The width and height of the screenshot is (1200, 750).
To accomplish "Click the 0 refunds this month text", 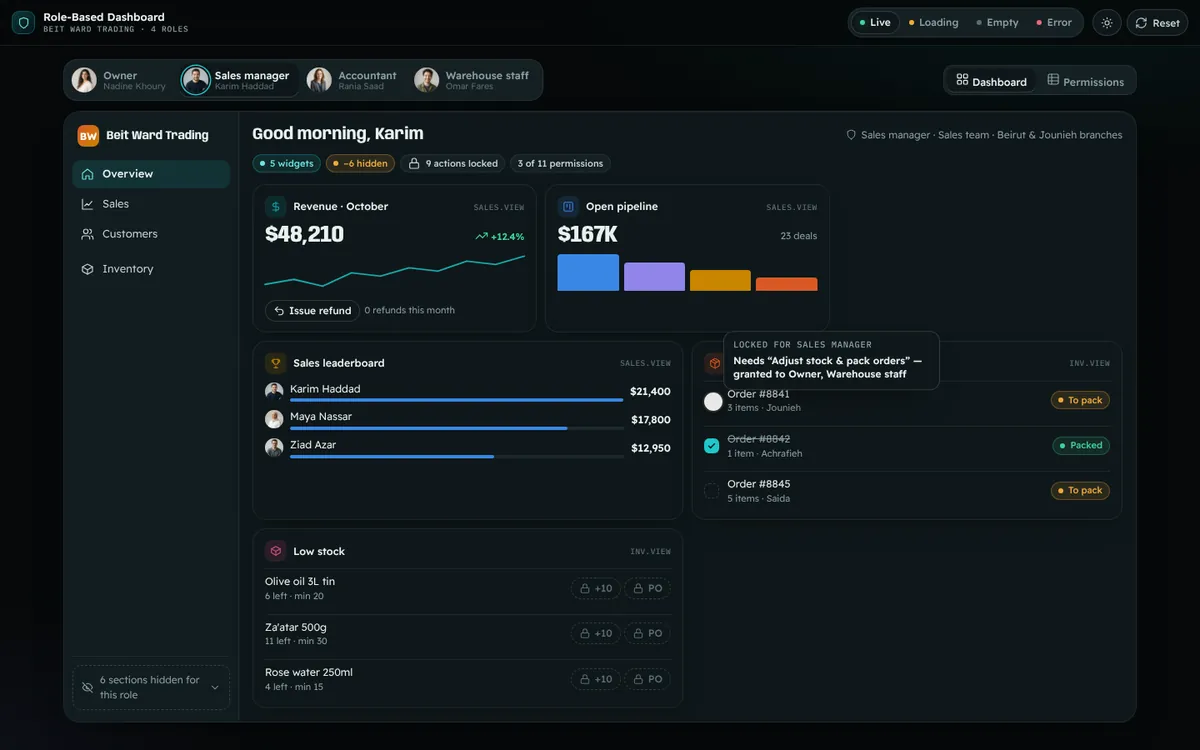I will click(x=409, y=311).
